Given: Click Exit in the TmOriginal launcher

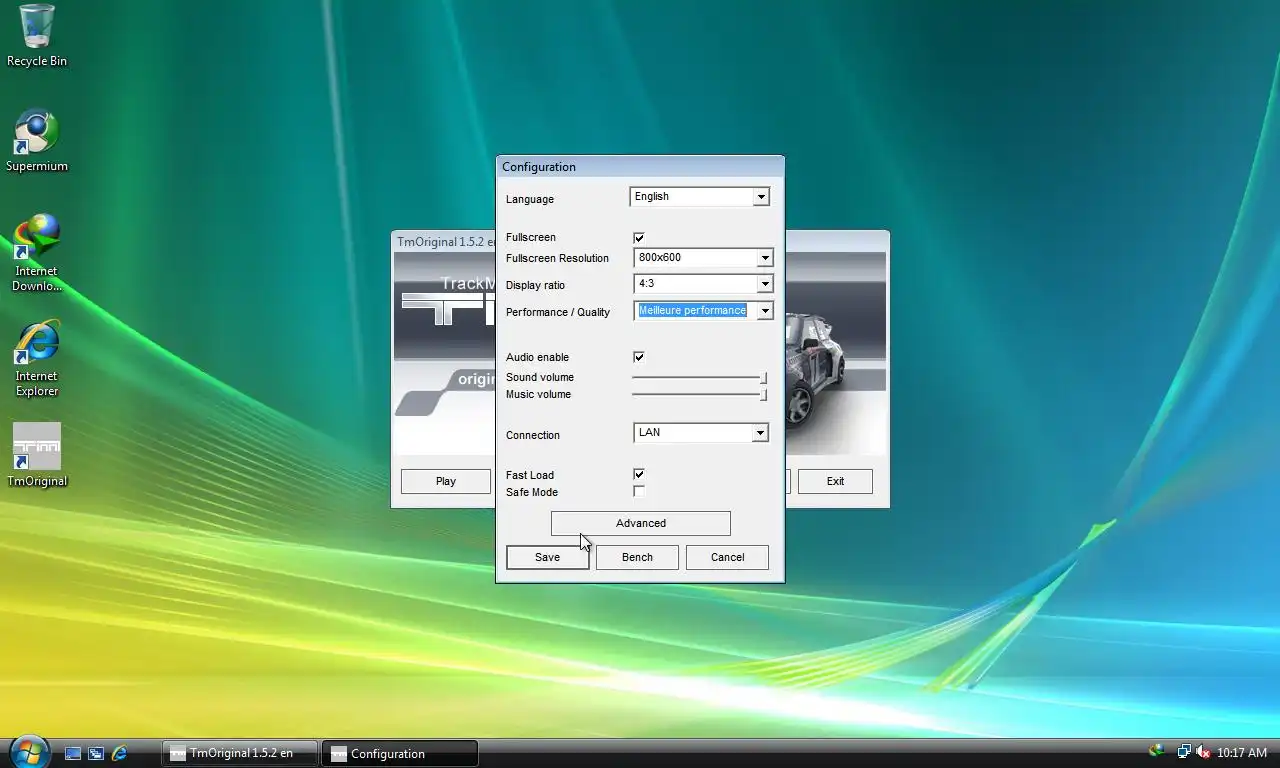Looking at the screenshot, I should (x=835, y=481).
